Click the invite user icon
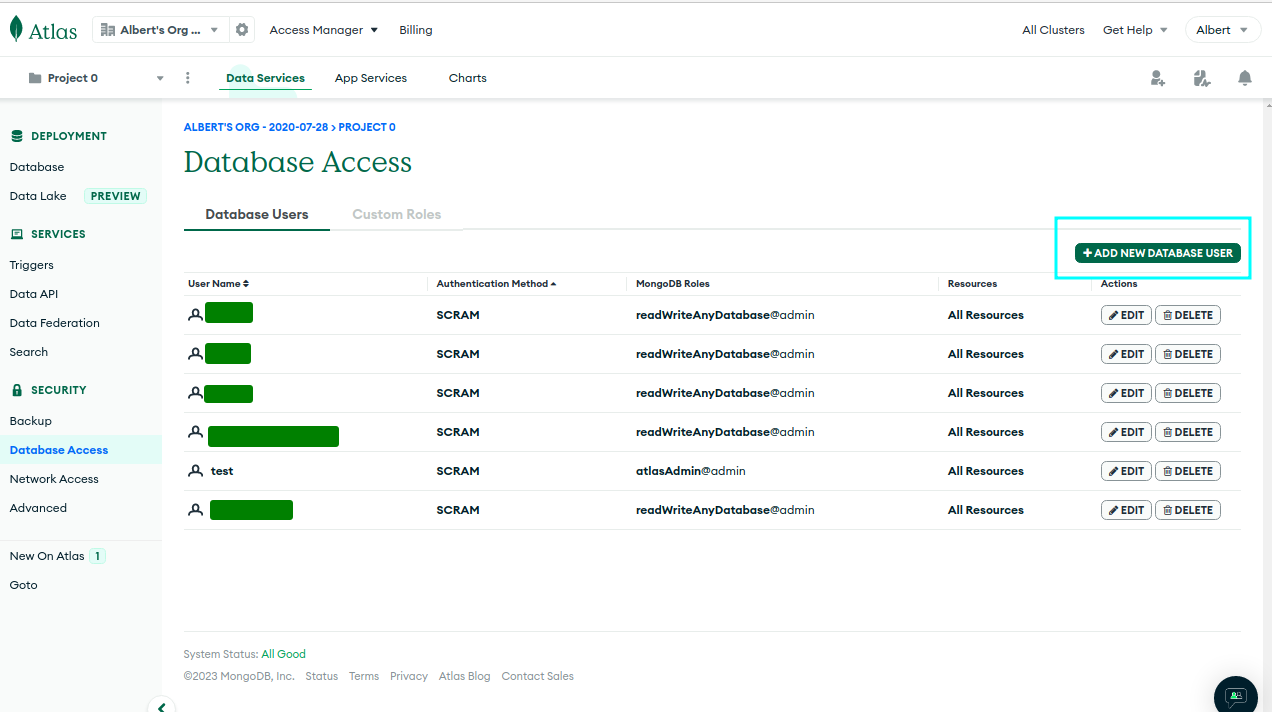Image resolution: width=1272 pixels, height=712 pixels. (1158, 78)
